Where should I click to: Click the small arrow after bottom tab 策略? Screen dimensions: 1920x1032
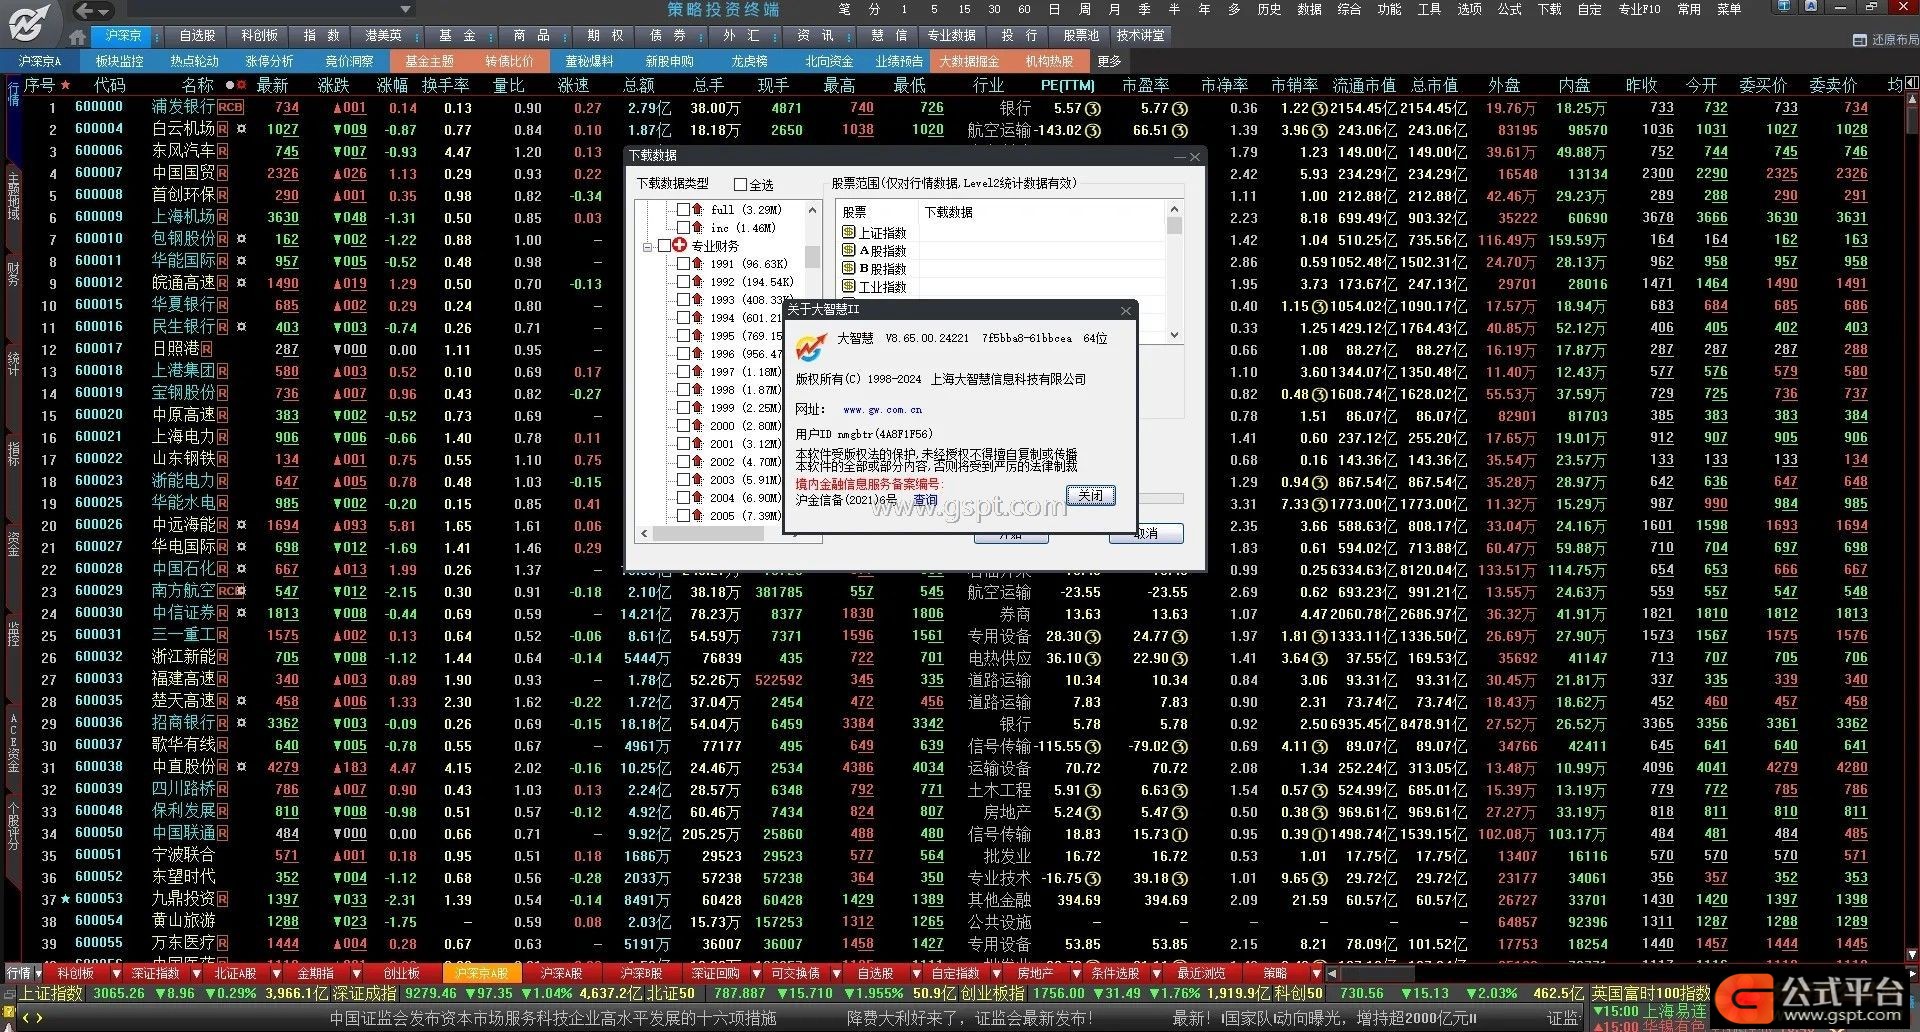click(x=1316, y=973)
